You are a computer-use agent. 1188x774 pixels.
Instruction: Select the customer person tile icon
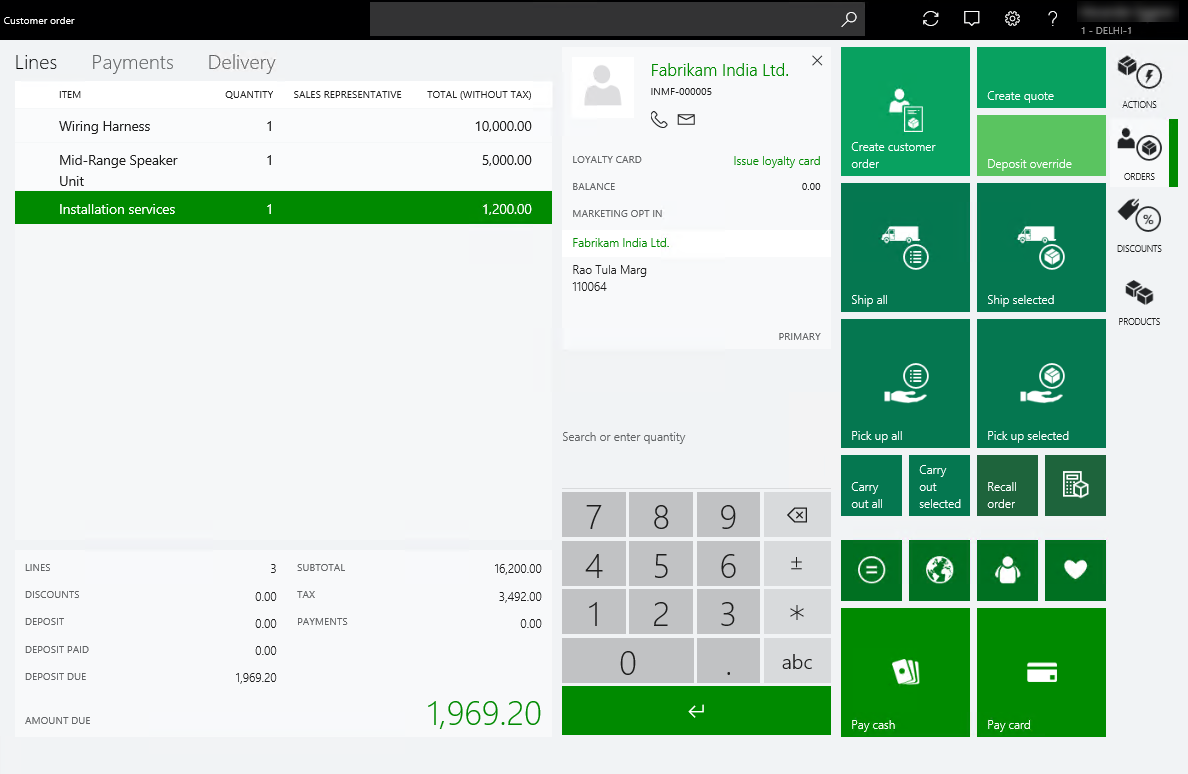coord(1007,570)
